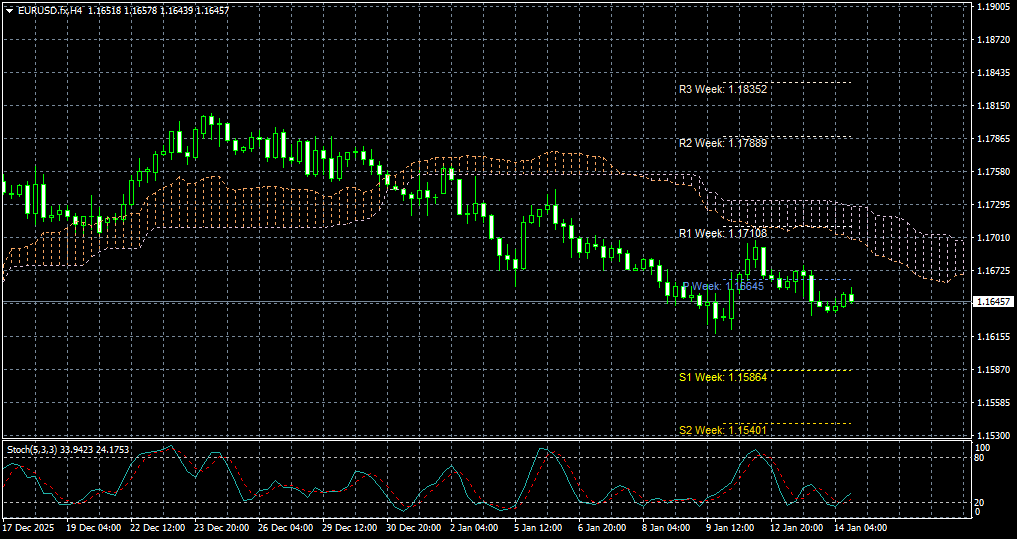The height and width of the screenshot is (539, 1017).
Task: Click the 29 Dec 12:00 time axis label
Action: coord(348,528)
